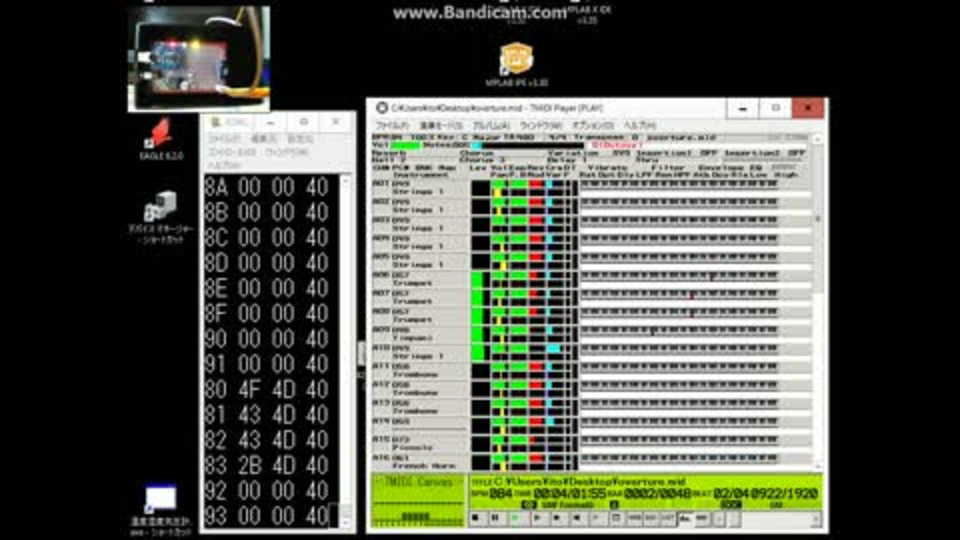Open 編集 menu in terminal window
The image size is (960, 540).
coord(264,140)
